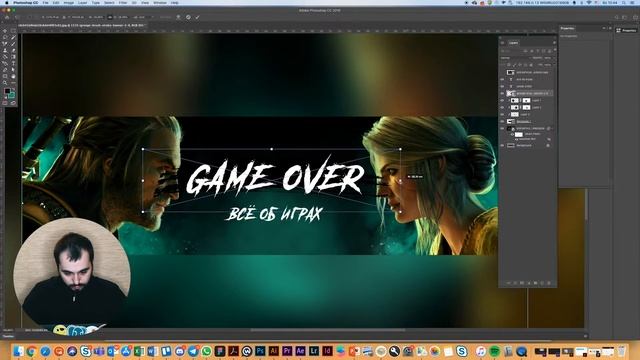Switch to warp mode icon in options bar
640x360 pixels.
point(178,17)
